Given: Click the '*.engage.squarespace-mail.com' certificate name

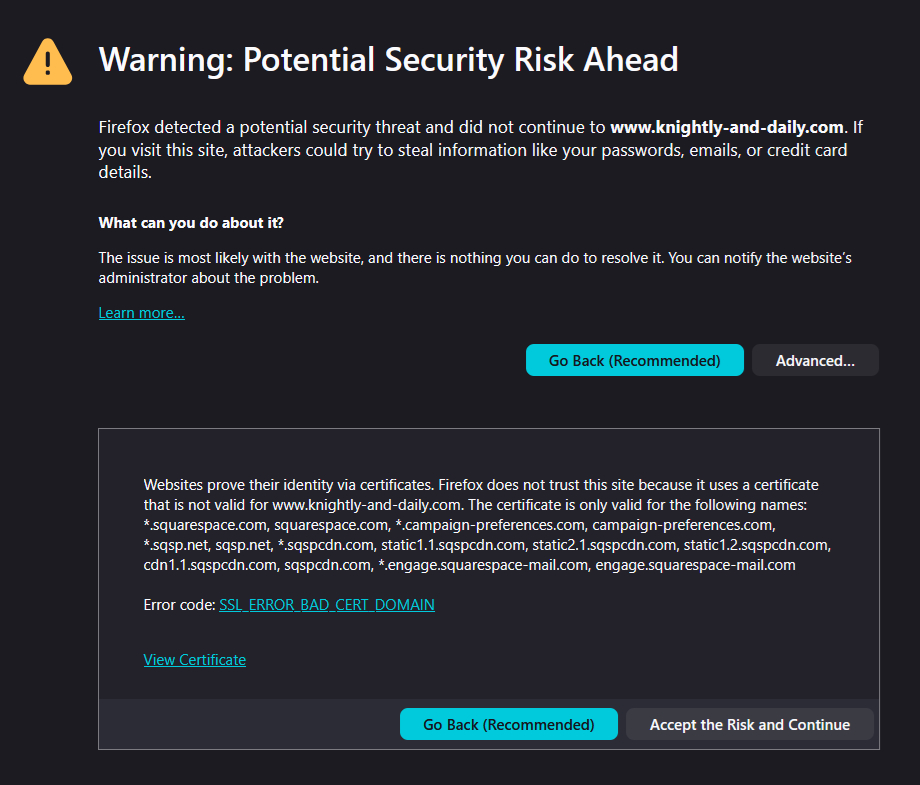Looking at the screenshot, I should click(x=482, y=565).
